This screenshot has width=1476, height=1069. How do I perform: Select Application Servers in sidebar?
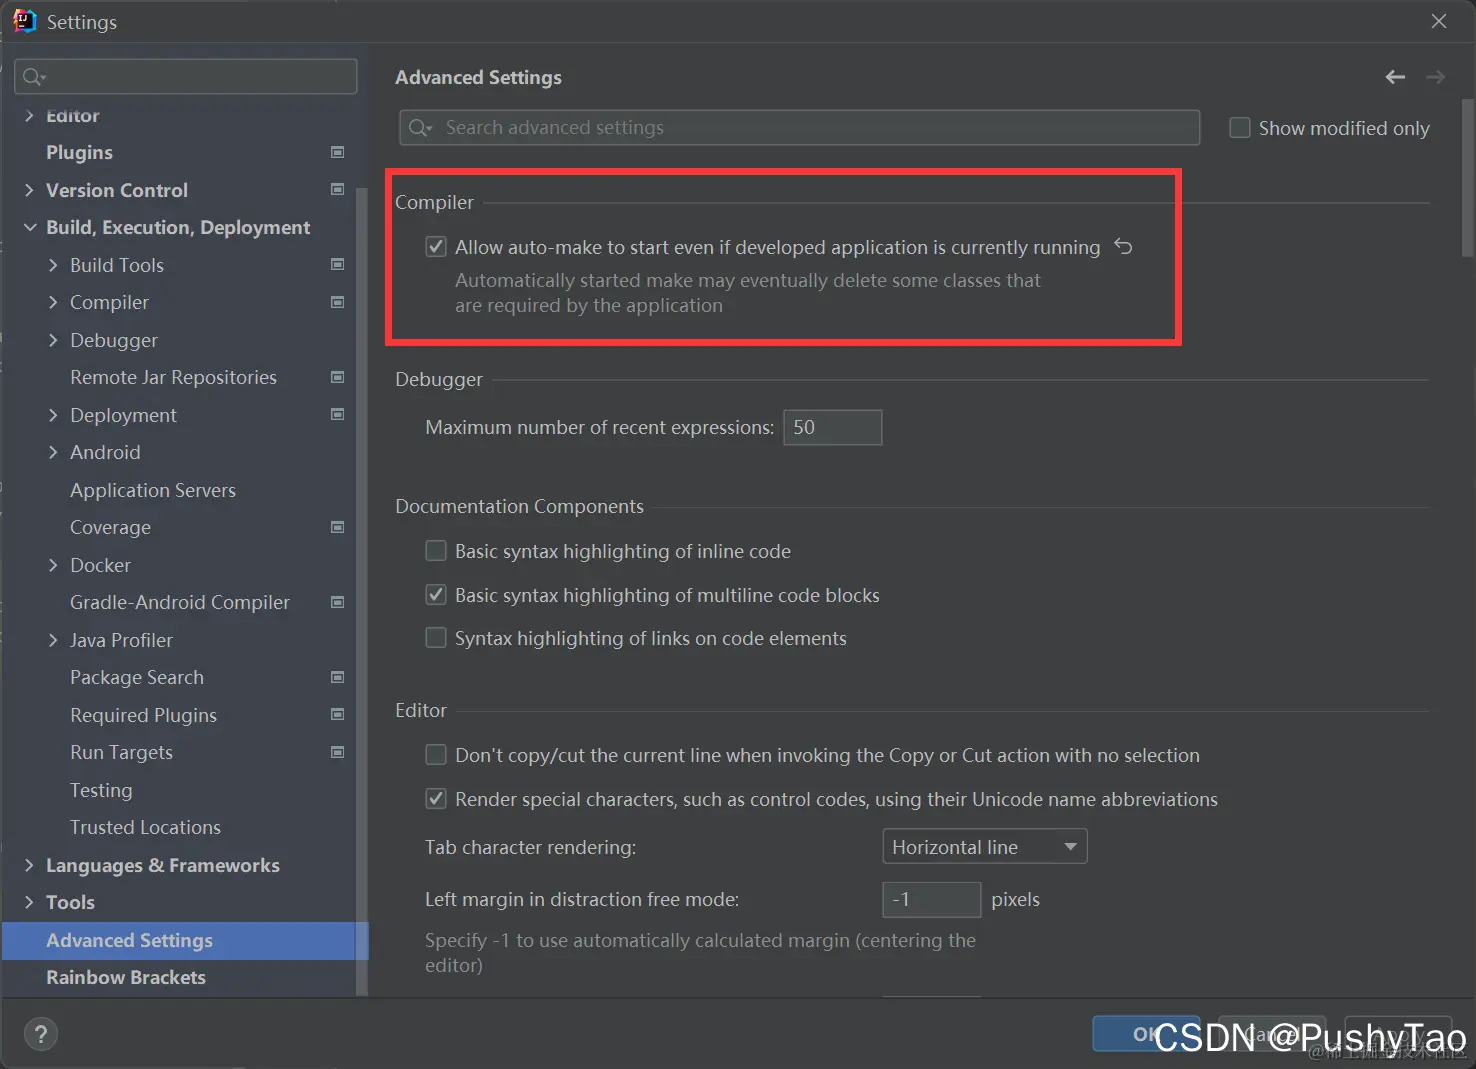153,490
